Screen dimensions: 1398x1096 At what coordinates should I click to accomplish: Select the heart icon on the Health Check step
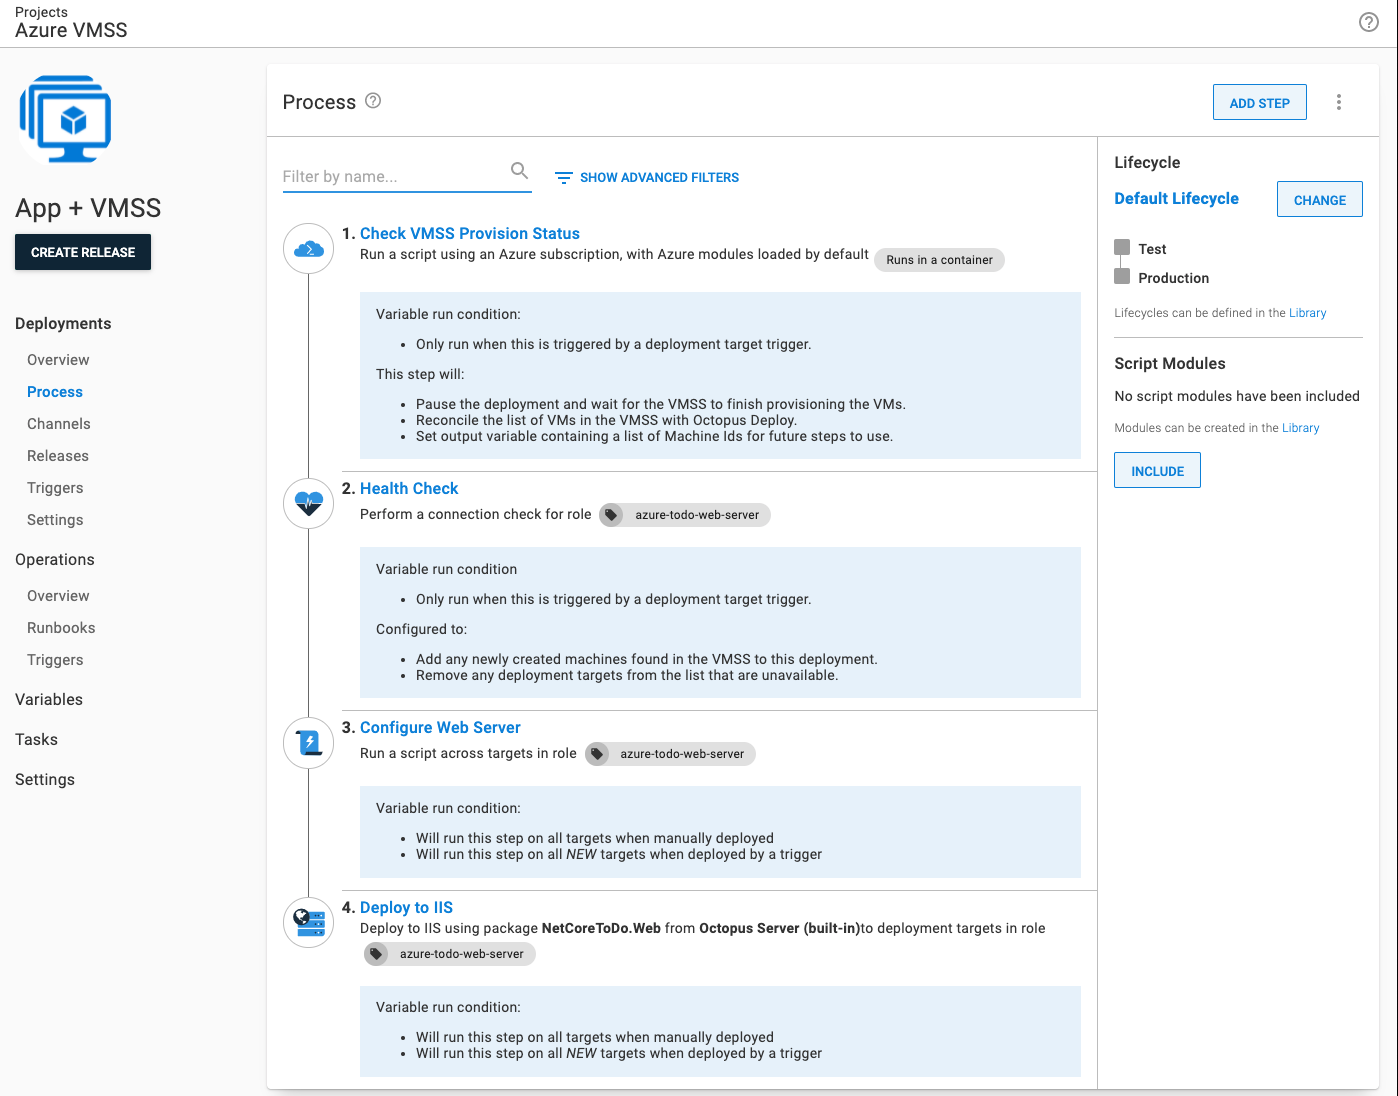point(308,503)
